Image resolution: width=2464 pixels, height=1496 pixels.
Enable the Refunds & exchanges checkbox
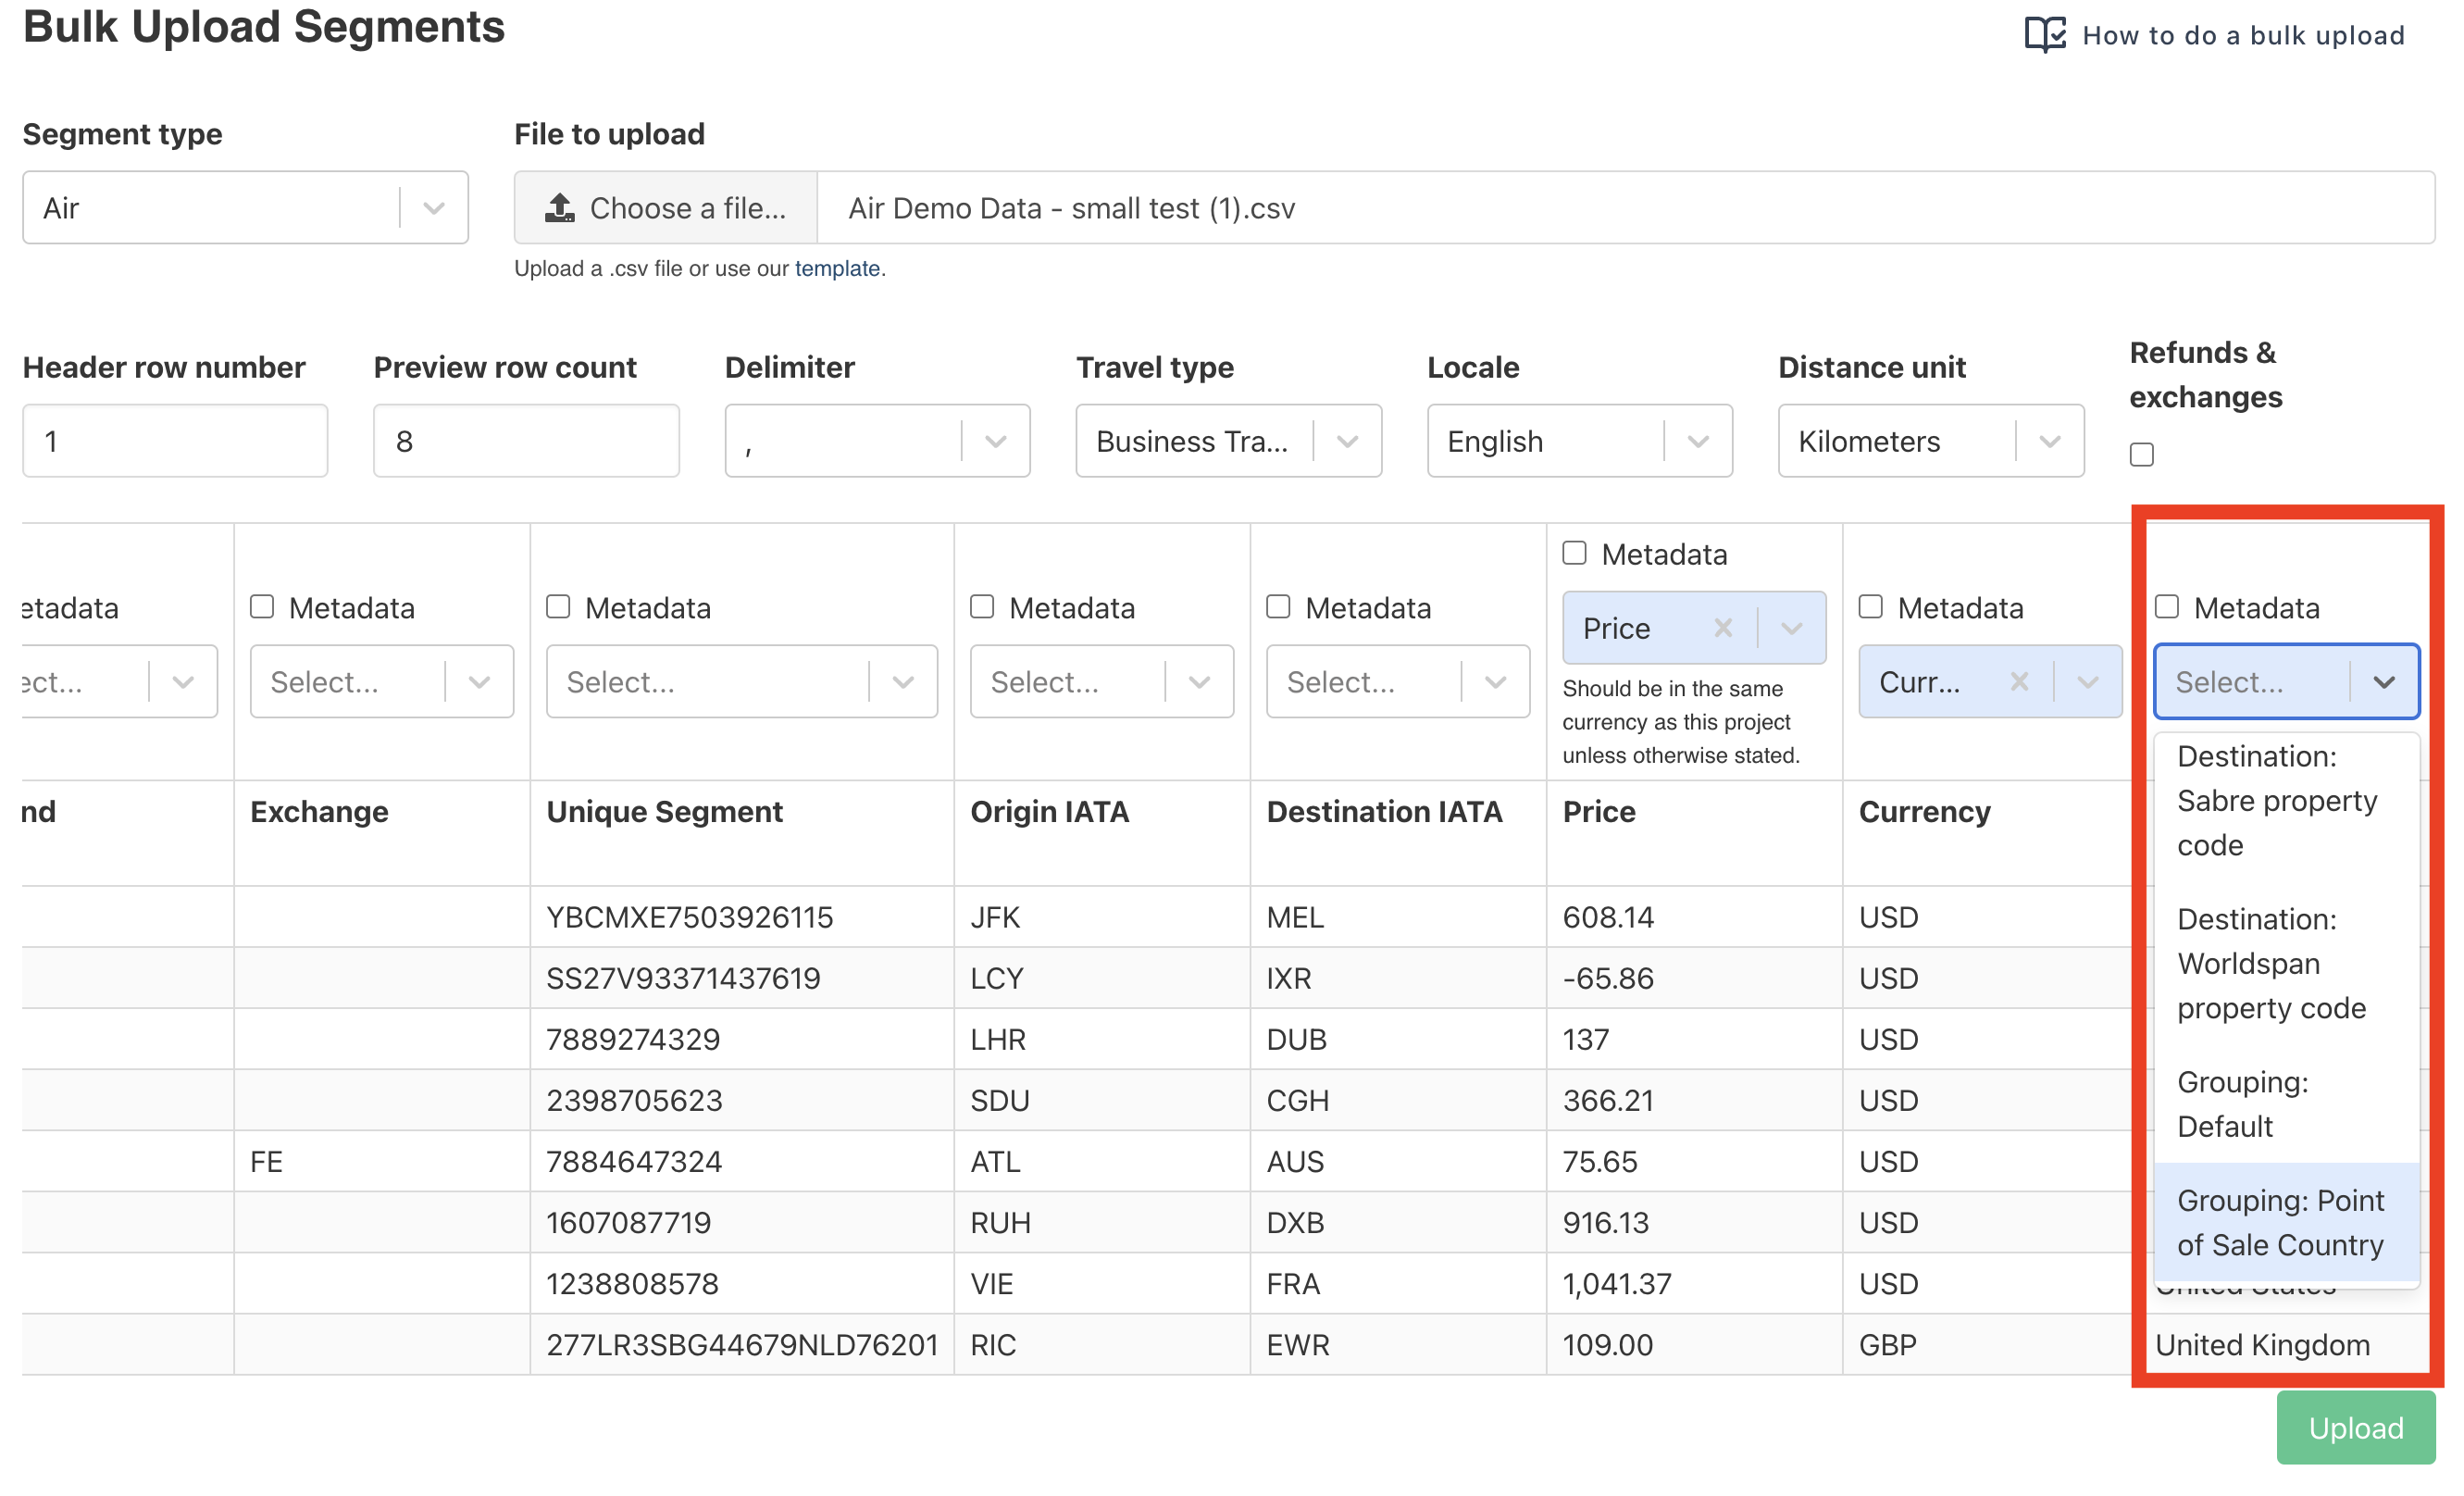pos(2141,455)
